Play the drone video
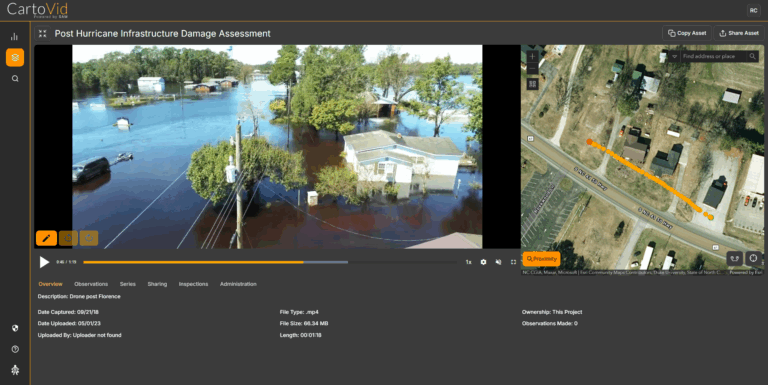 point(44,262)
